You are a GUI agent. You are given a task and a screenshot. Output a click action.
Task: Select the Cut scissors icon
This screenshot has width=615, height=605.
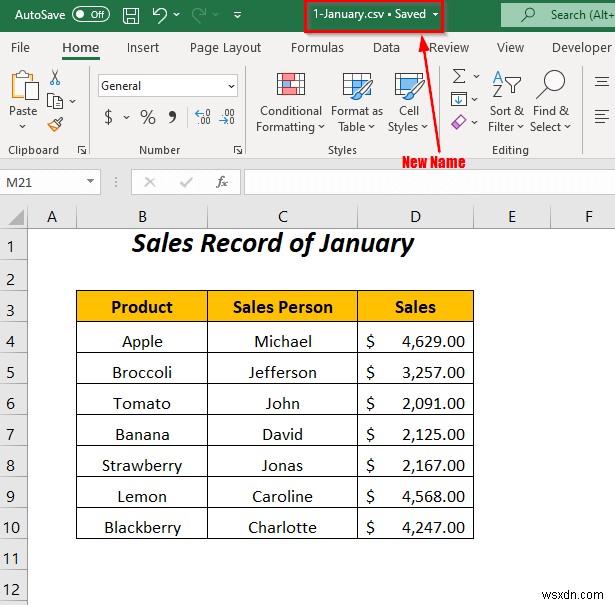[x=54, y=78]
